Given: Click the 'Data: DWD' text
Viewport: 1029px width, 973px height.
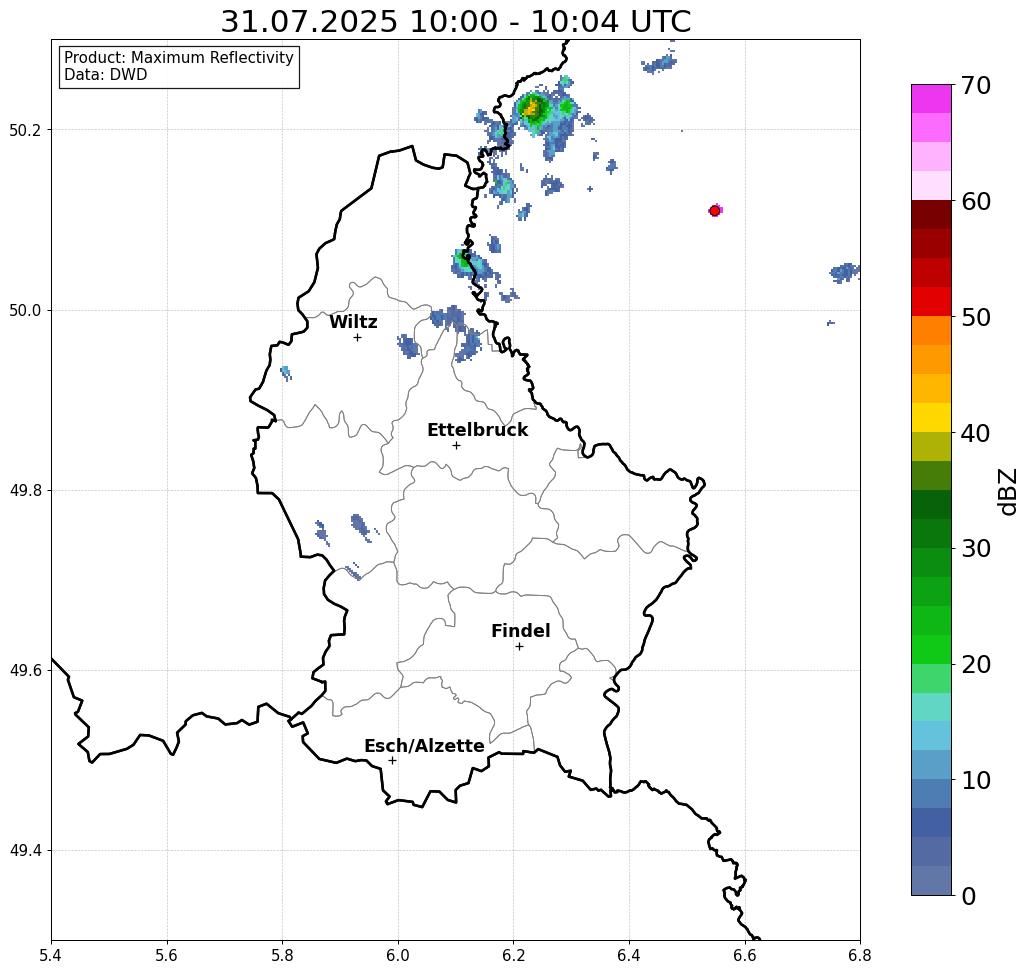Looking at the screenshot, I should coord(106,75).
